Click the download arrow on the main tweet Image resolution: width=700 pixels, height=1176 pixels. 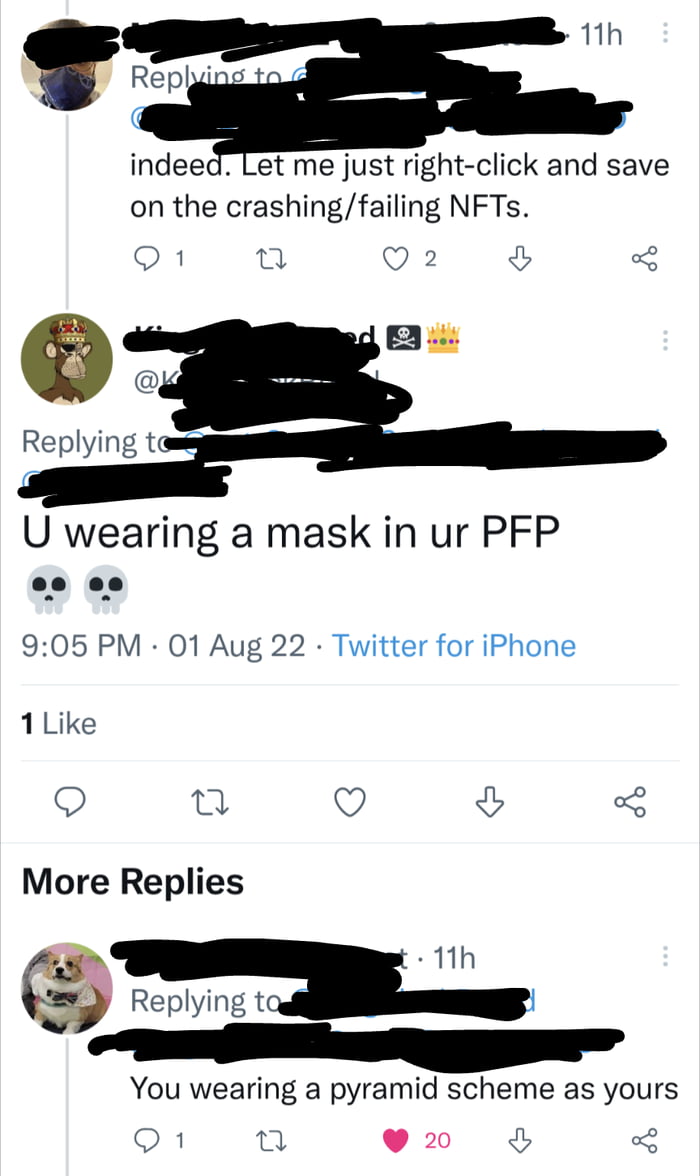(489, 802)
